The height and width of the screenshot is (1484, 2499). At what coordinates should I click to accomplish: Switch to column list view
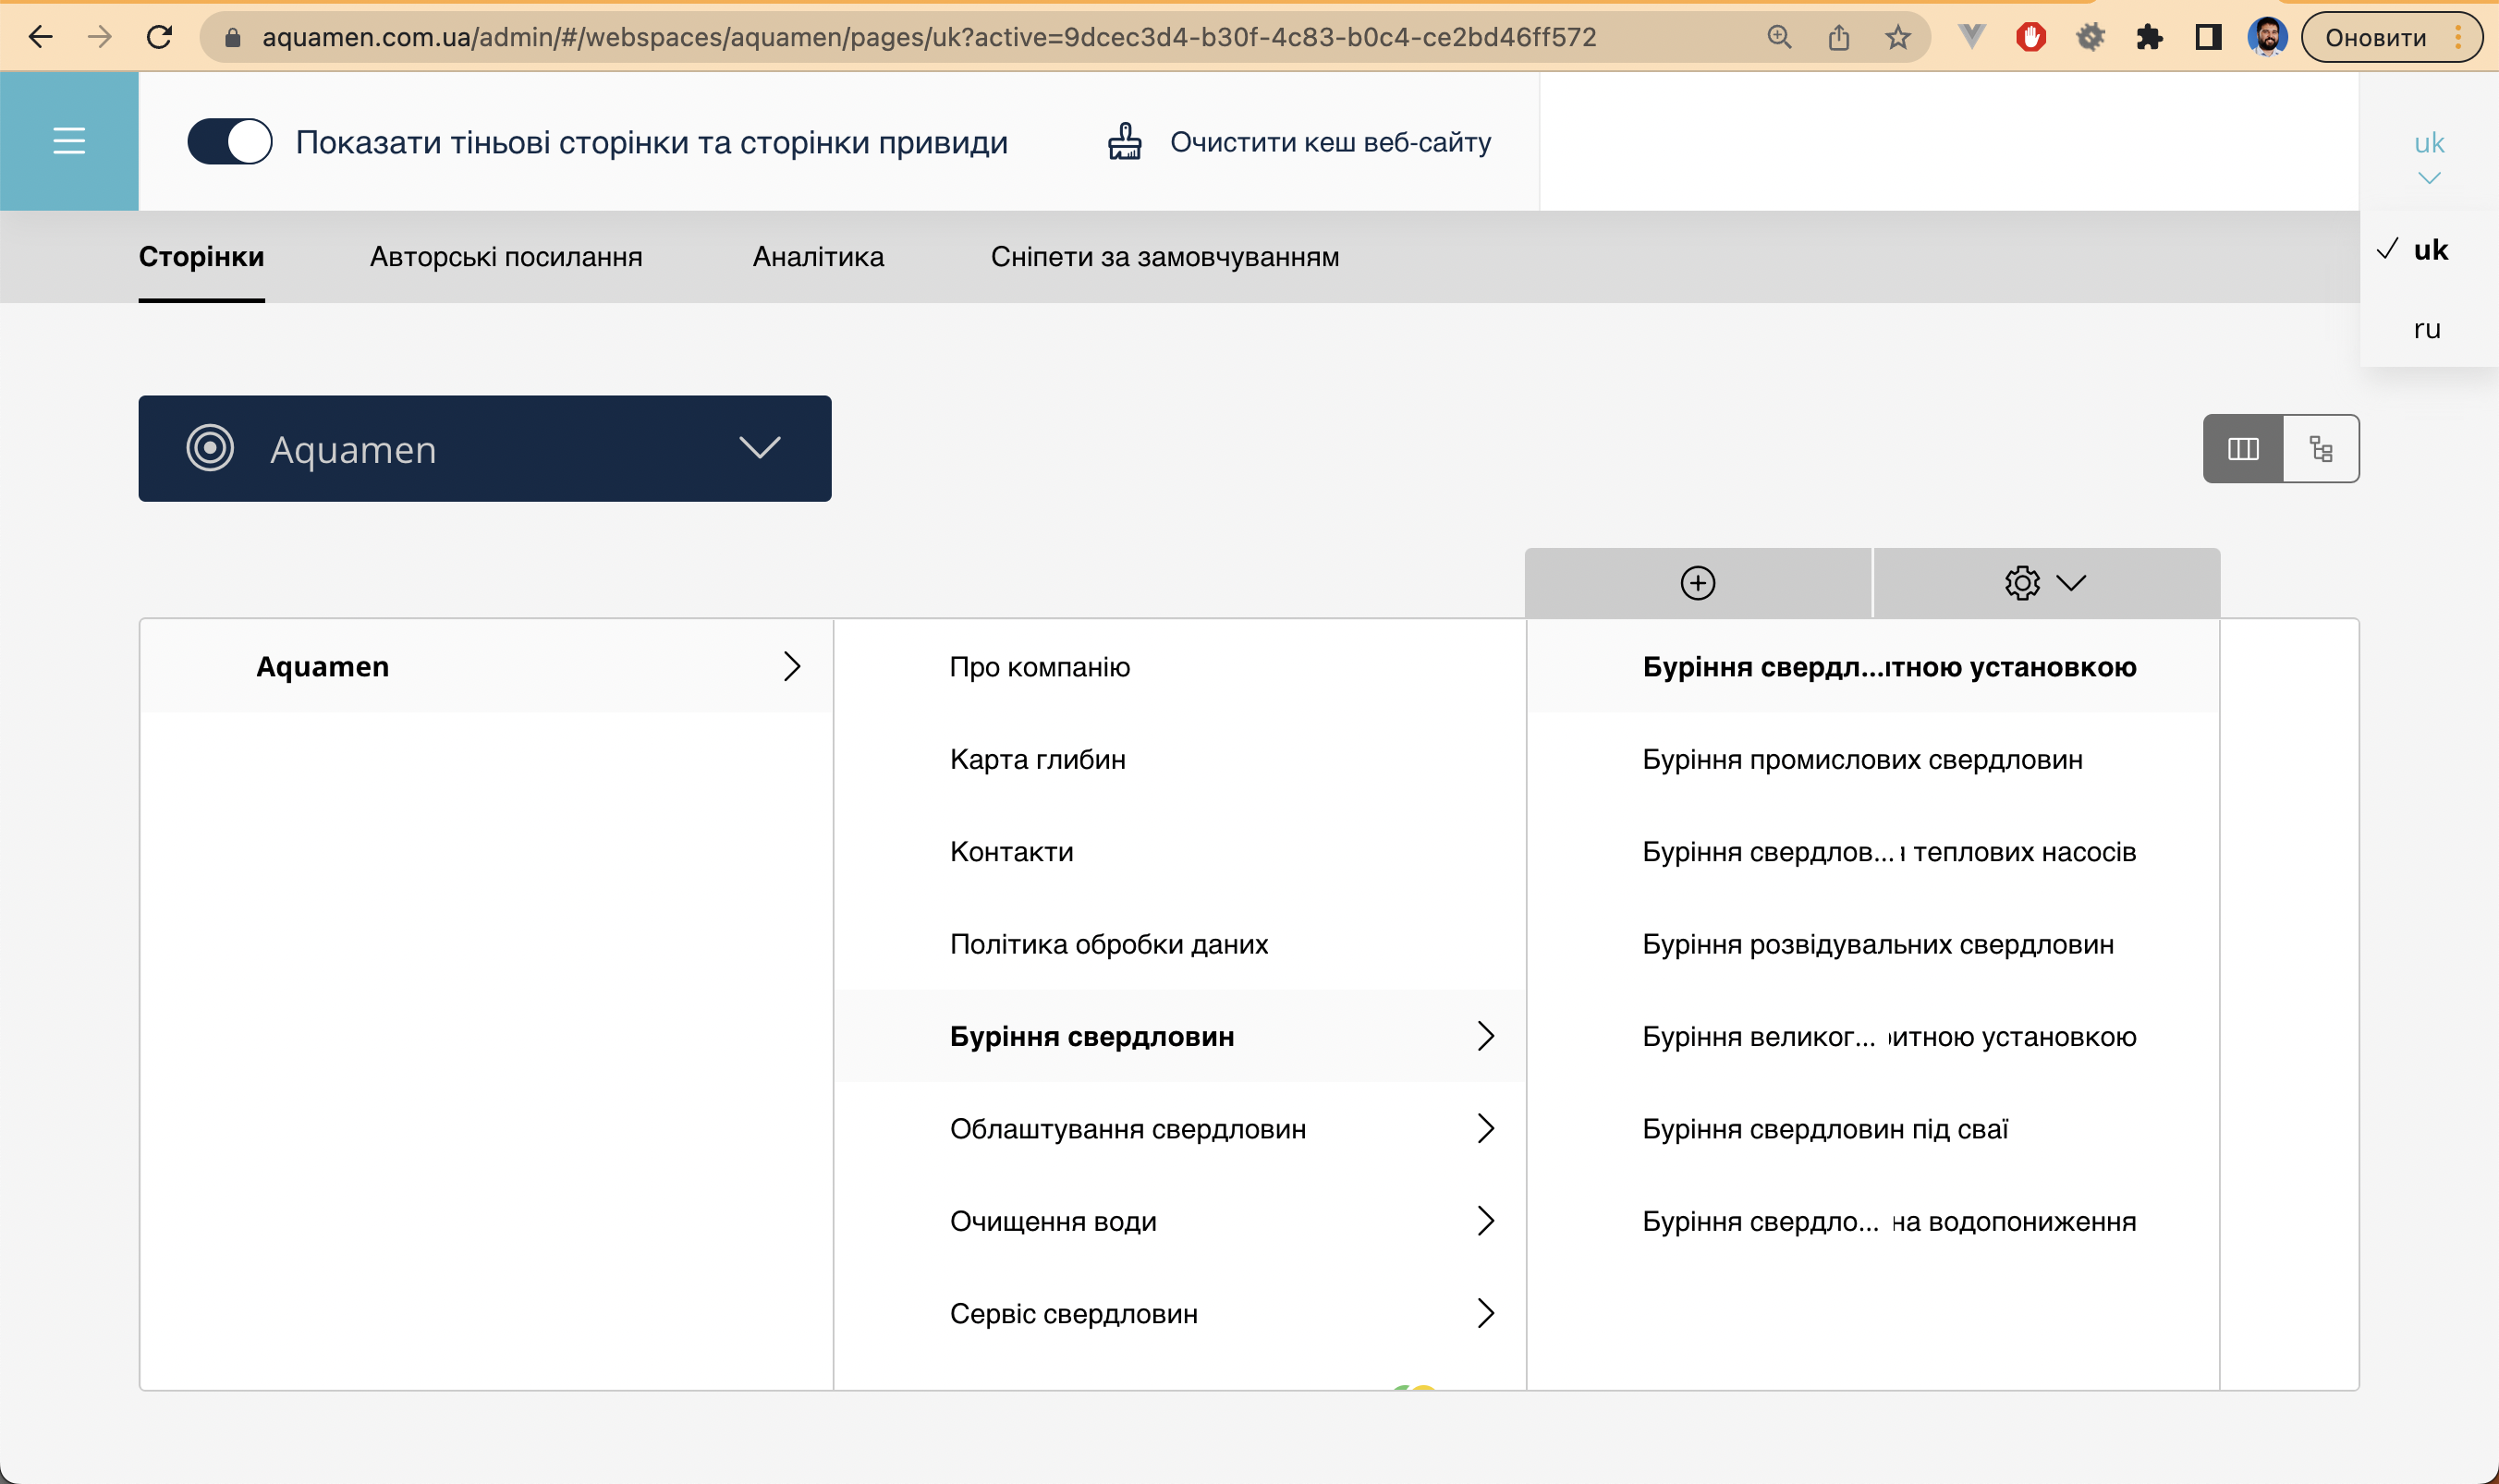click(2243, 449)
